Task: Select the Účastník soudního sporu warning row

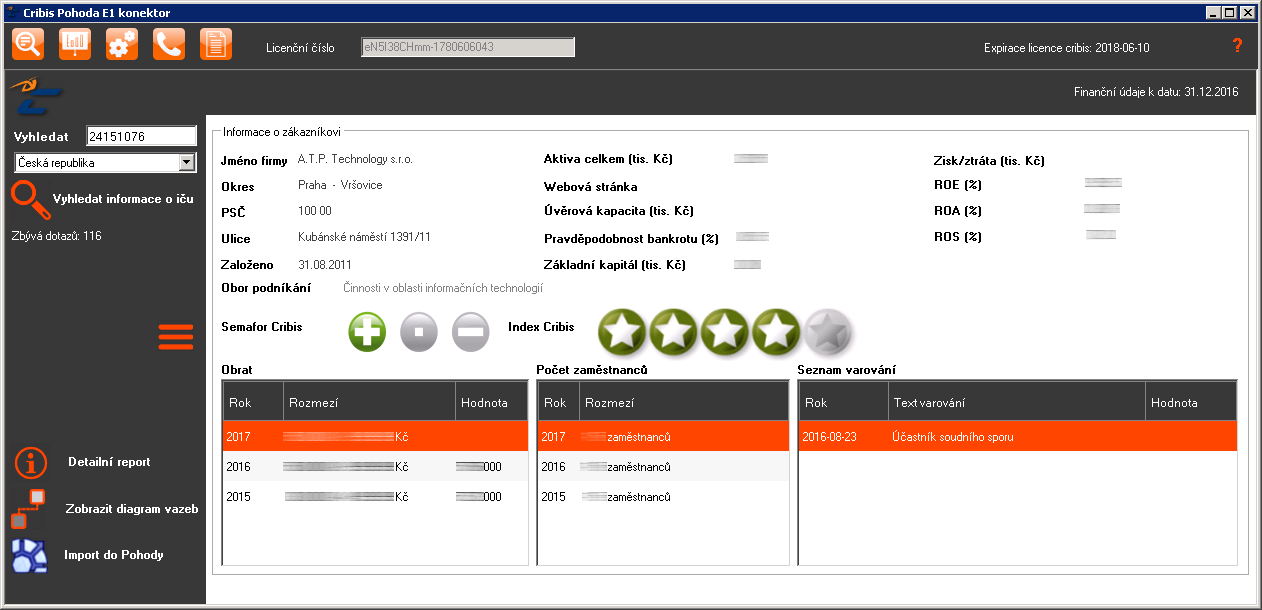Action: (1018, 436)
